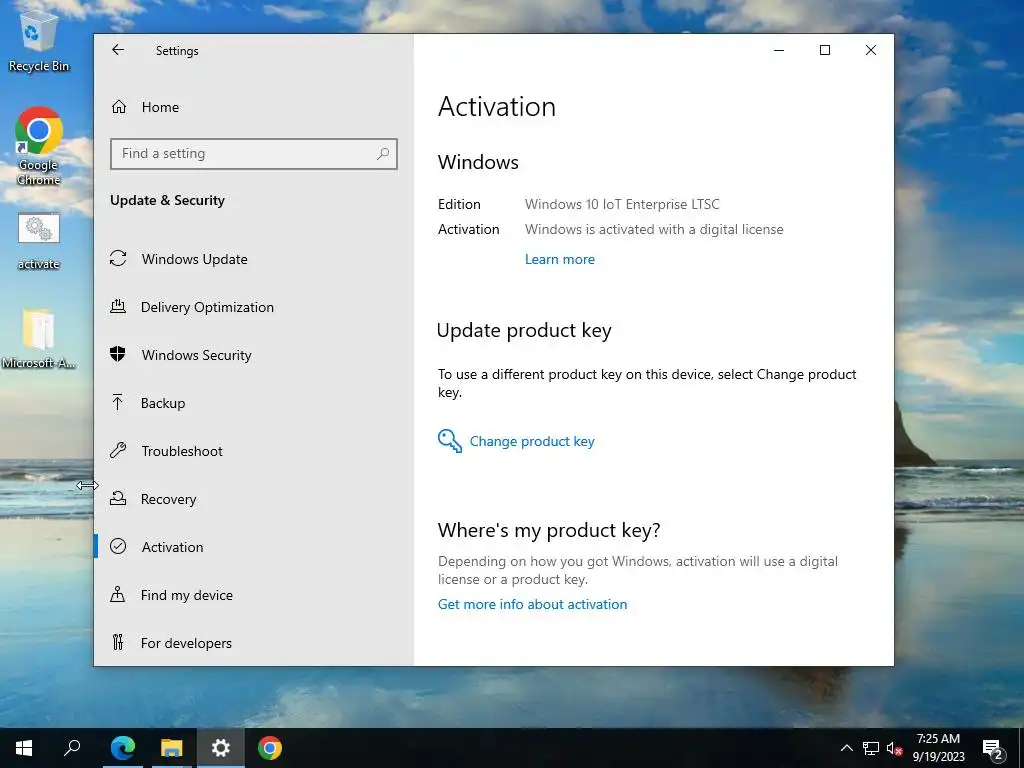Open the Windows Start menu
1024x768 pixels.
(x=24, y=748)
